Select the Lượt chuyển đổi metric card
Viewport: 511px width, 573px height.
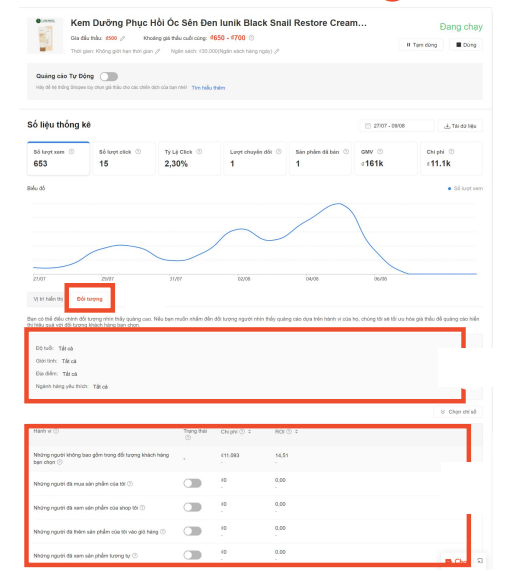tap(255, 159)
